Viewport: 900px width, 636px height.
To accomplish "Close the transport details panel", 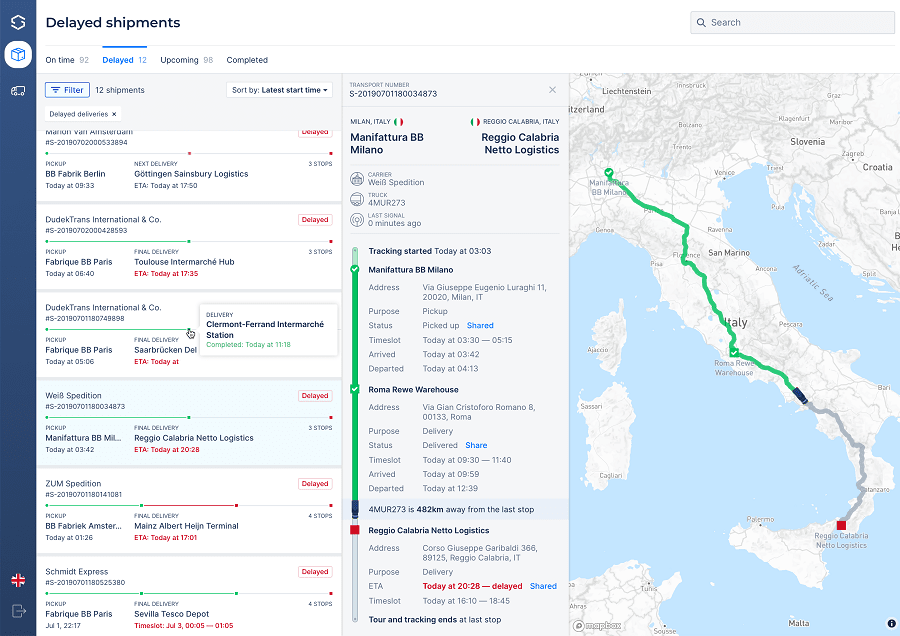I will pos(551,89).
